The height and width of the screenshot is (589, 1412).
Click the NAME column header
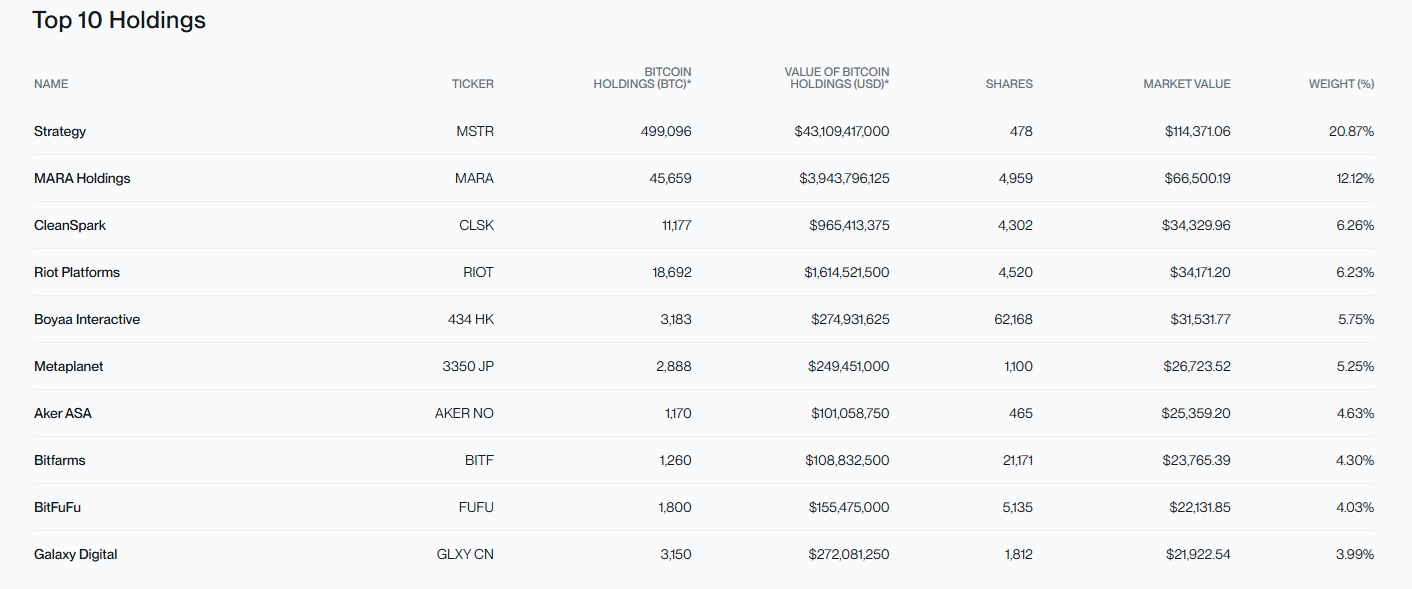[51, 84]
